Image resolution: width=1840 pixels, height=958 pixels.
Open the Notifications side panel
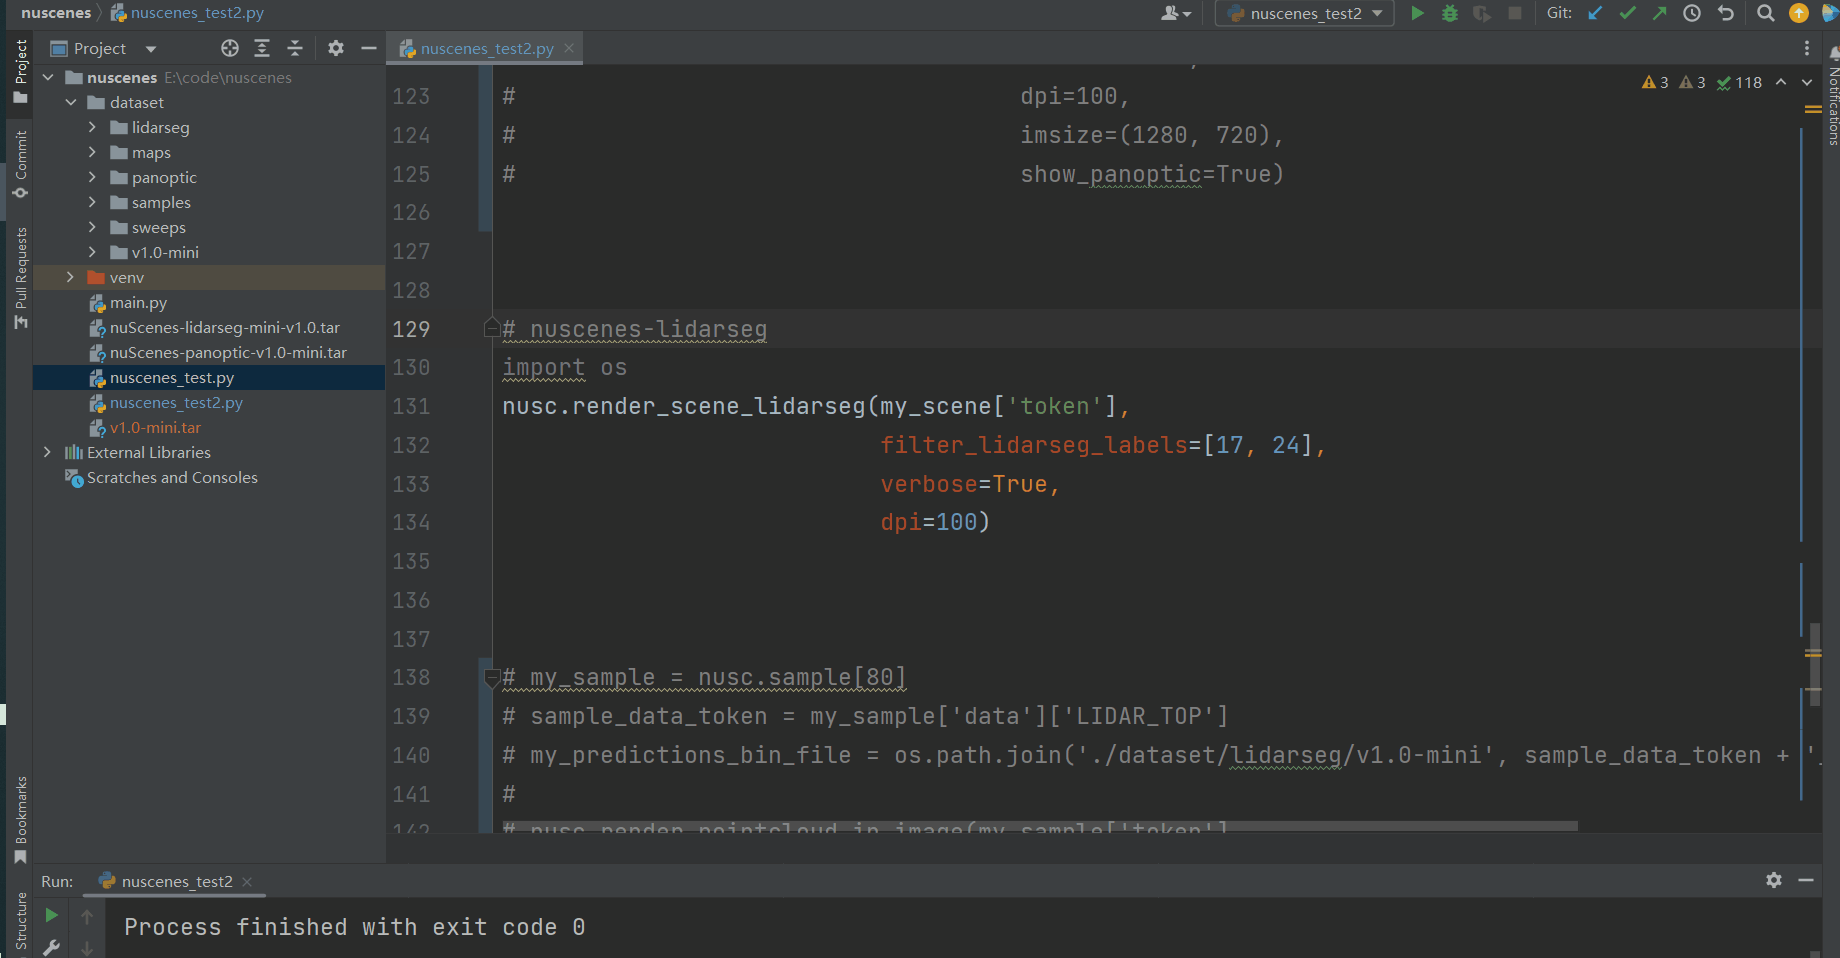coord(1832,98)
